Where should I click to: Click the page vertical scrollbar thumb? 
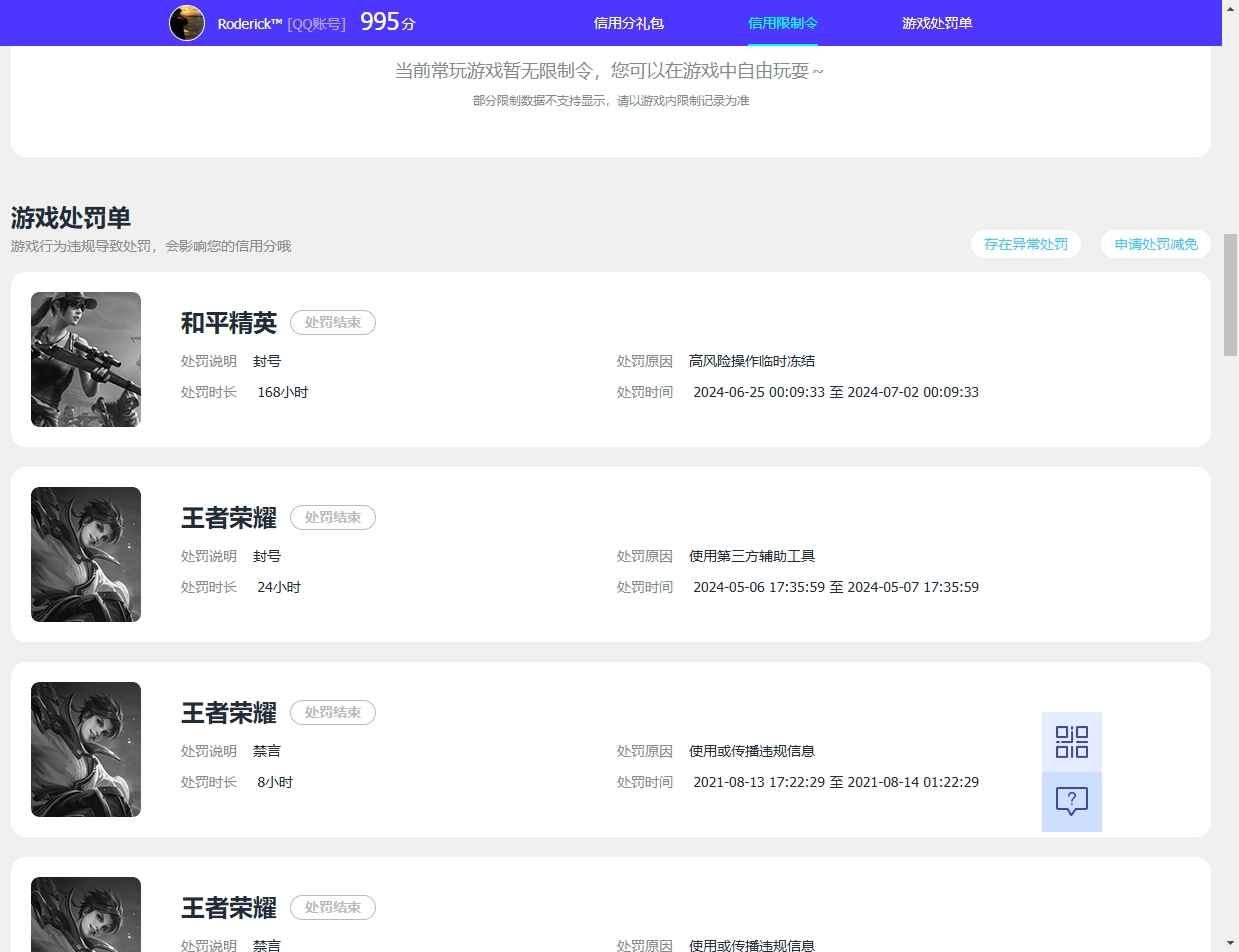click(1231, 295)
